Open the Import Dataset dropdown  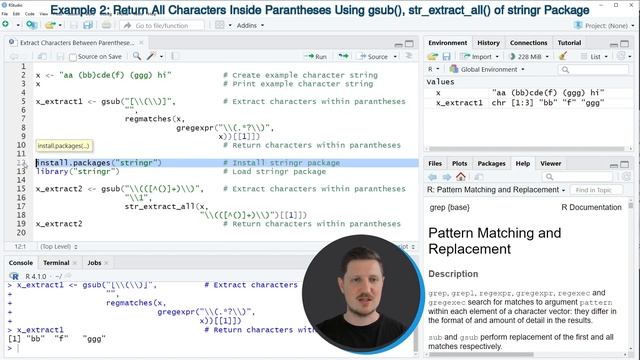tap(479, 56)
